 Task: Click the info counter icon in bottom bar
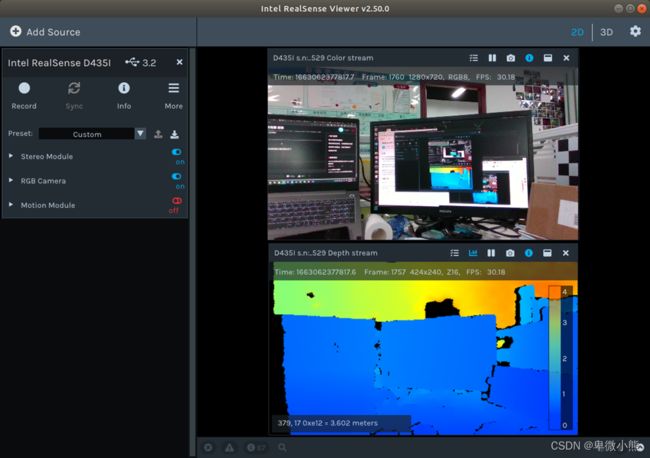256,448
